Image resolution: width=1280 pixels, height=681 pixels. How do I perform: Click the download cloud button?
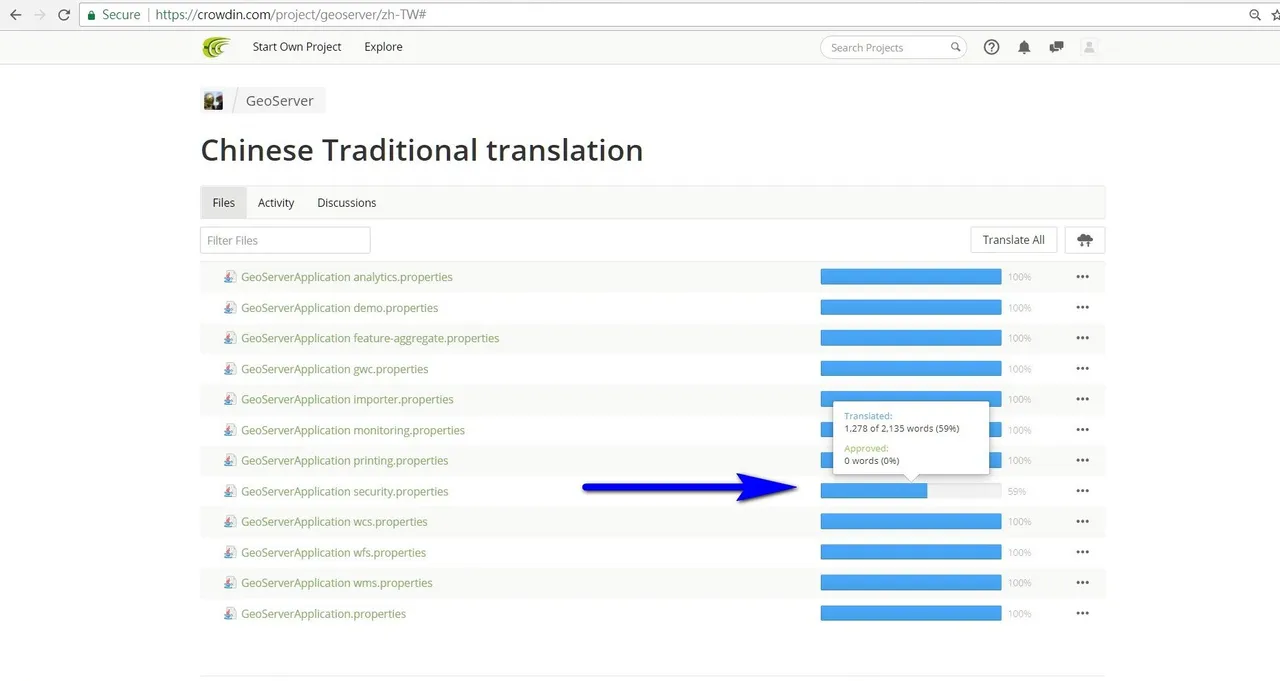tap(1085, 240)
